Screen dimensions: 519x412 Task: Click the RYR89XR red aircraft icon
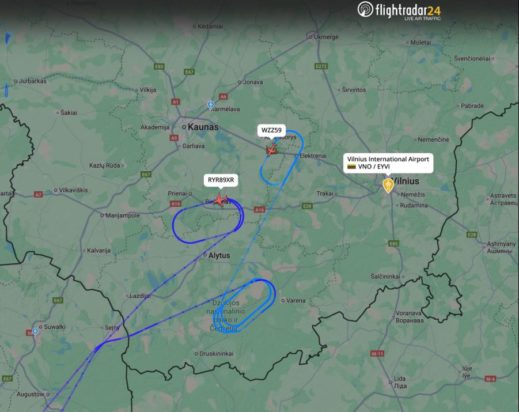(220, 201)
